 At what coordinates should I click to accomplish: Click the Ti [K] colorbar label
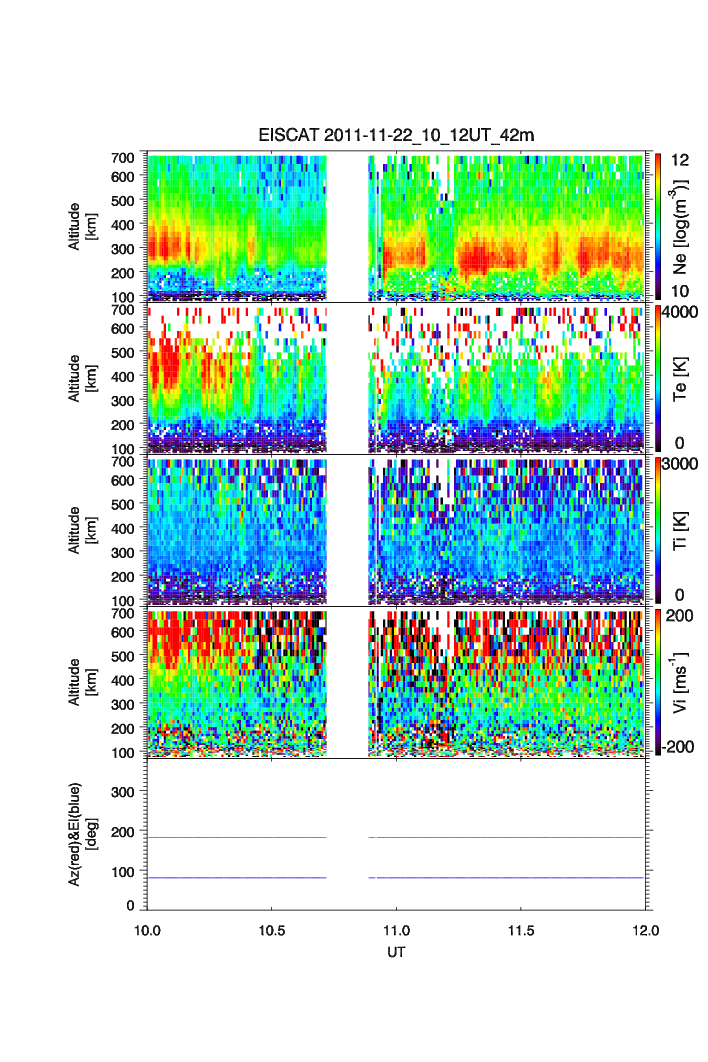click(684, 530)
